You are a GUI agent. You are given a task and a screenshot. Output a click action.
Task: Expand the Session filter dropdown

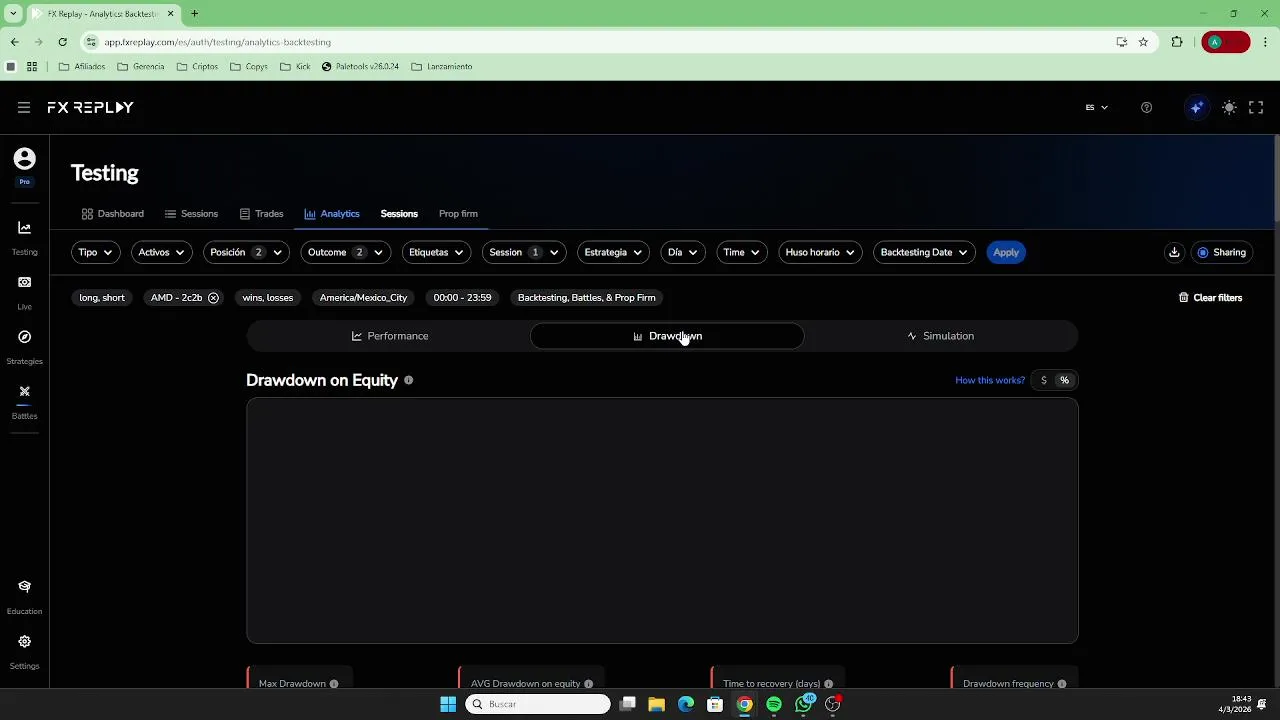(x=524, y=252)
